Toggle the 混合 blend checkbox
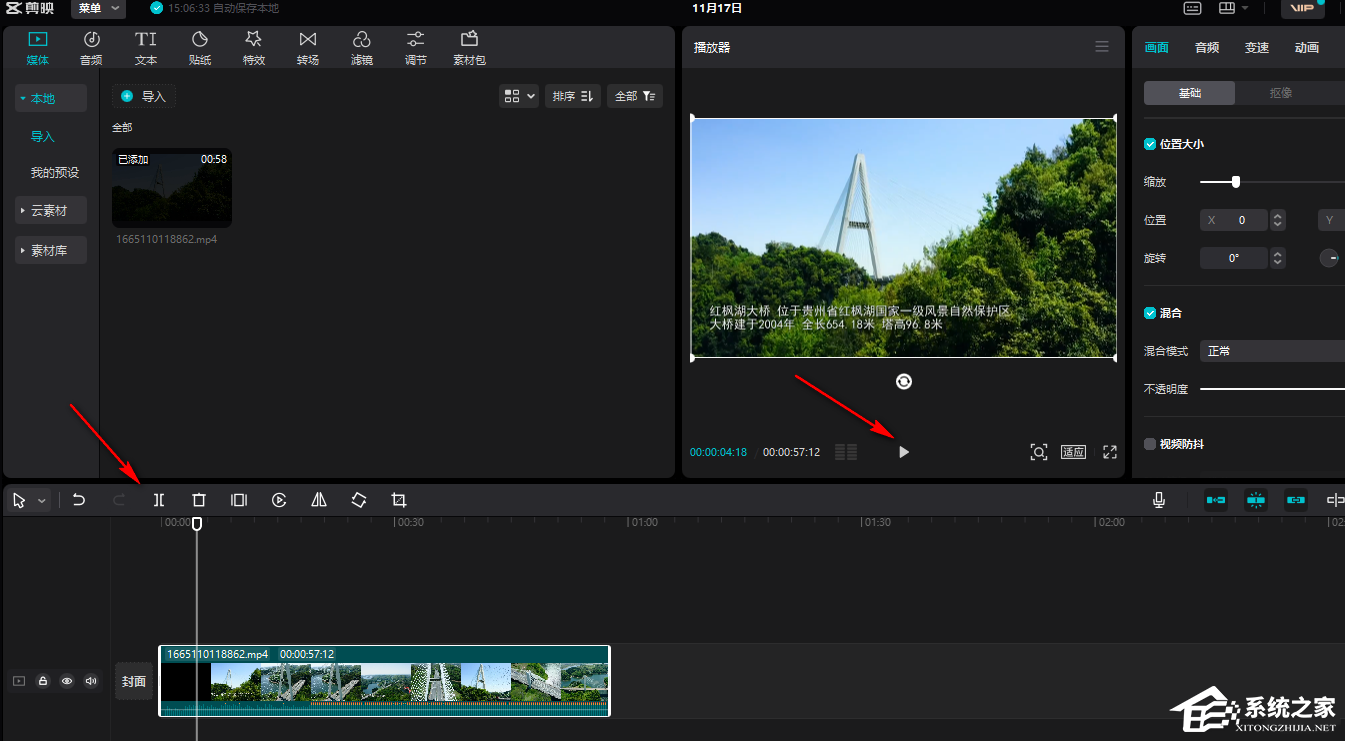Viewport: 1345px width, 741px height. (1150, 313)
